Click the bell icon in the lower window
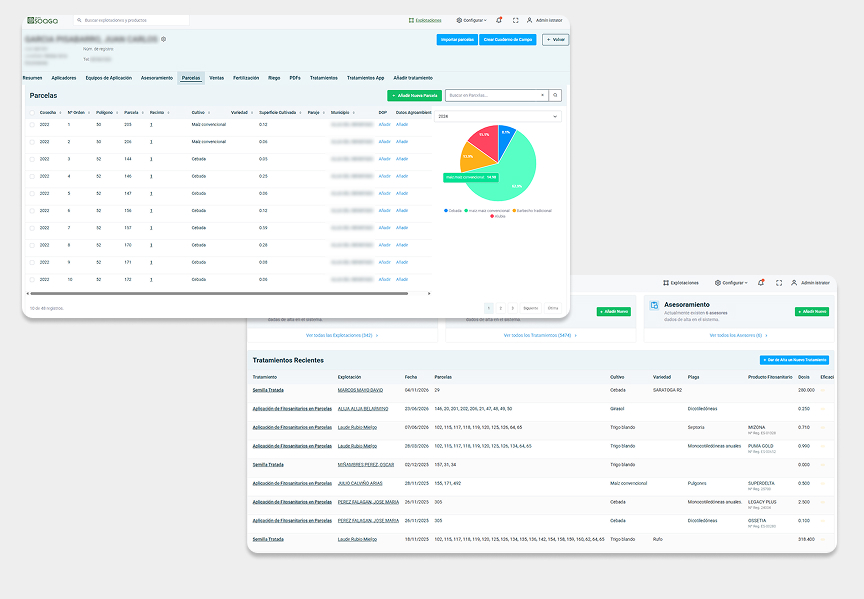864x599 pixels. (762, 283)
